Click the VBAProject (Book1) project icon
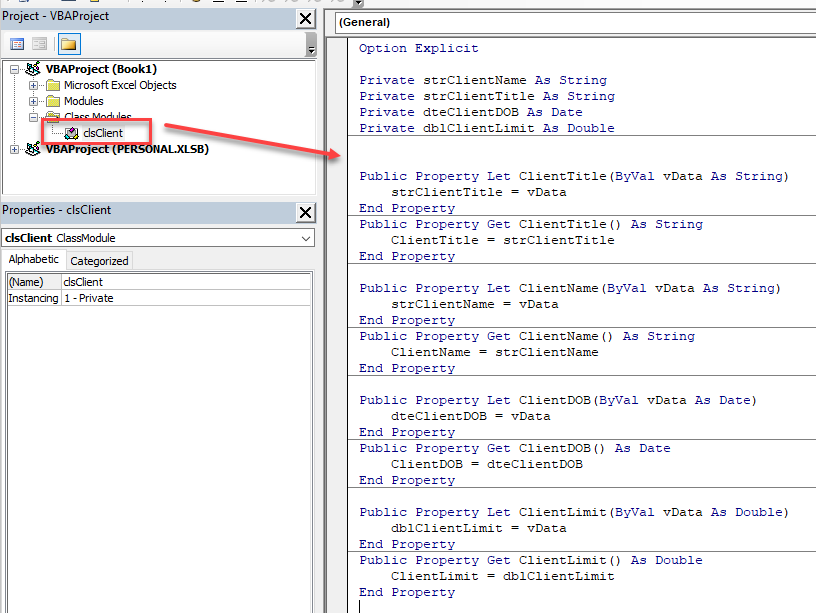The height and width of the screenshot is (613, 816). pyautogui.click(x=33, y=69)
